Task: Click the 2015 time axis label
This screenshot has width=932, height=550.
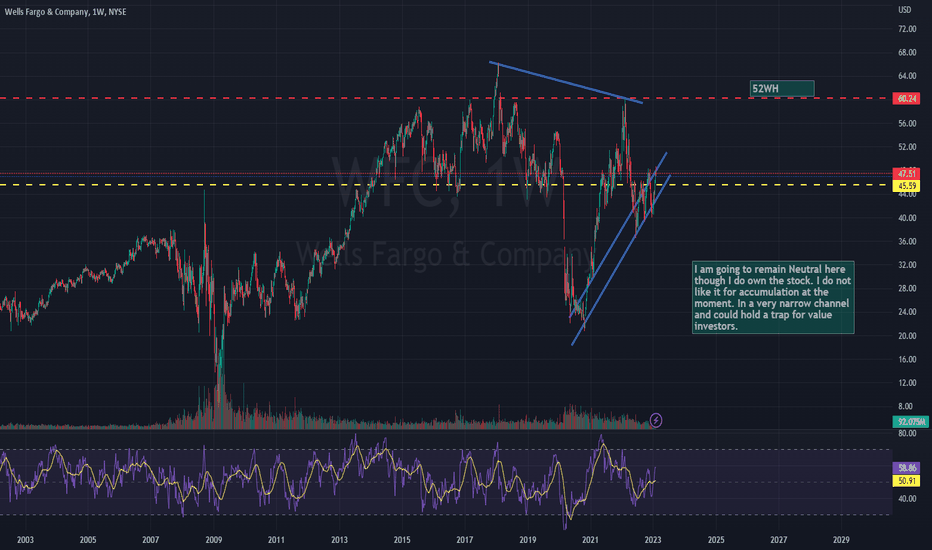Action: (x=402, y=540)
